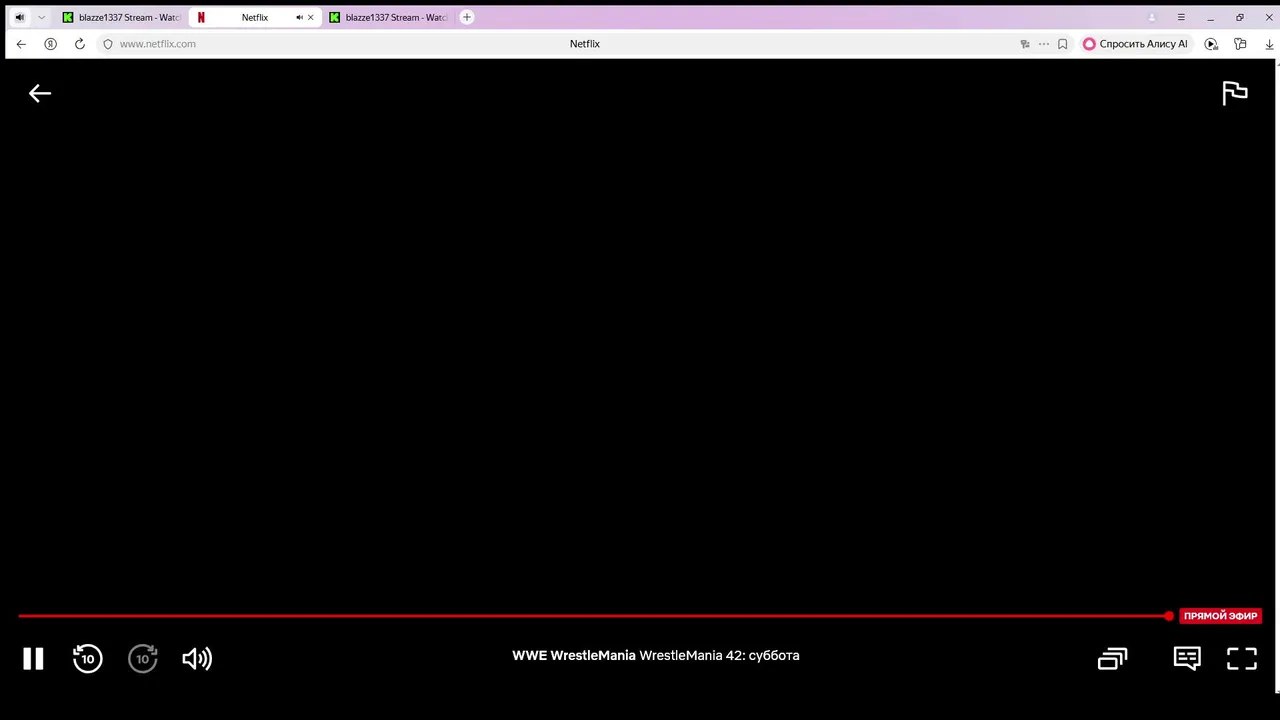Switch to second blazze1337 Stream tab
The height and width of the screenshot is (720, 1280).
(388, 17)
